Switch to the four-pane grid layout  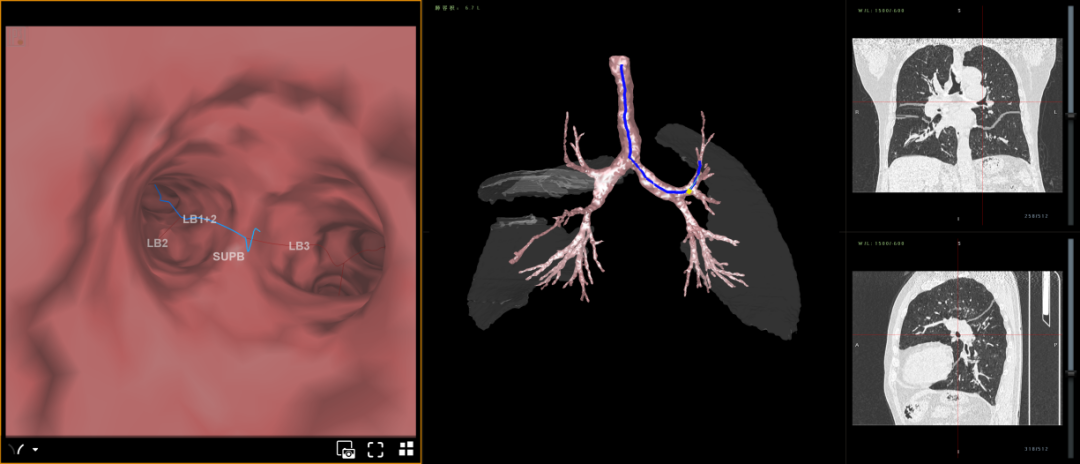407,449
